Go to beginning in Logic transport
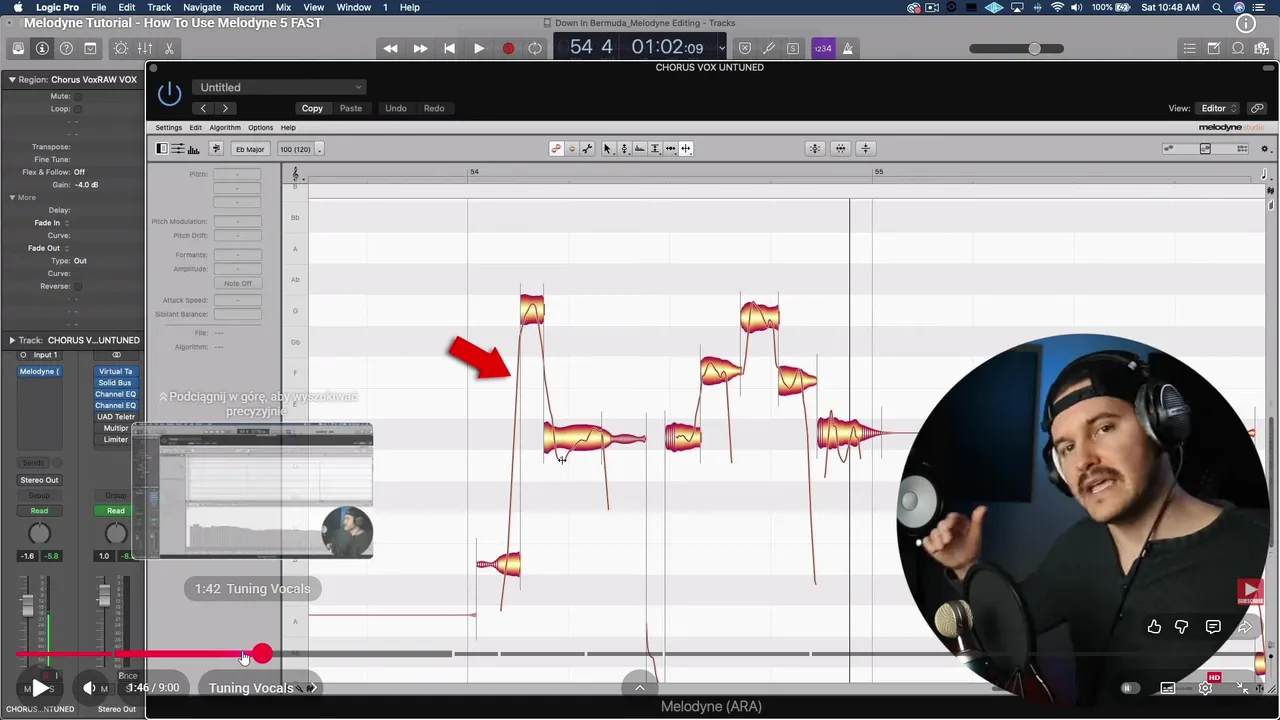This screenshot has width=1280, height=720. (450, 48)
